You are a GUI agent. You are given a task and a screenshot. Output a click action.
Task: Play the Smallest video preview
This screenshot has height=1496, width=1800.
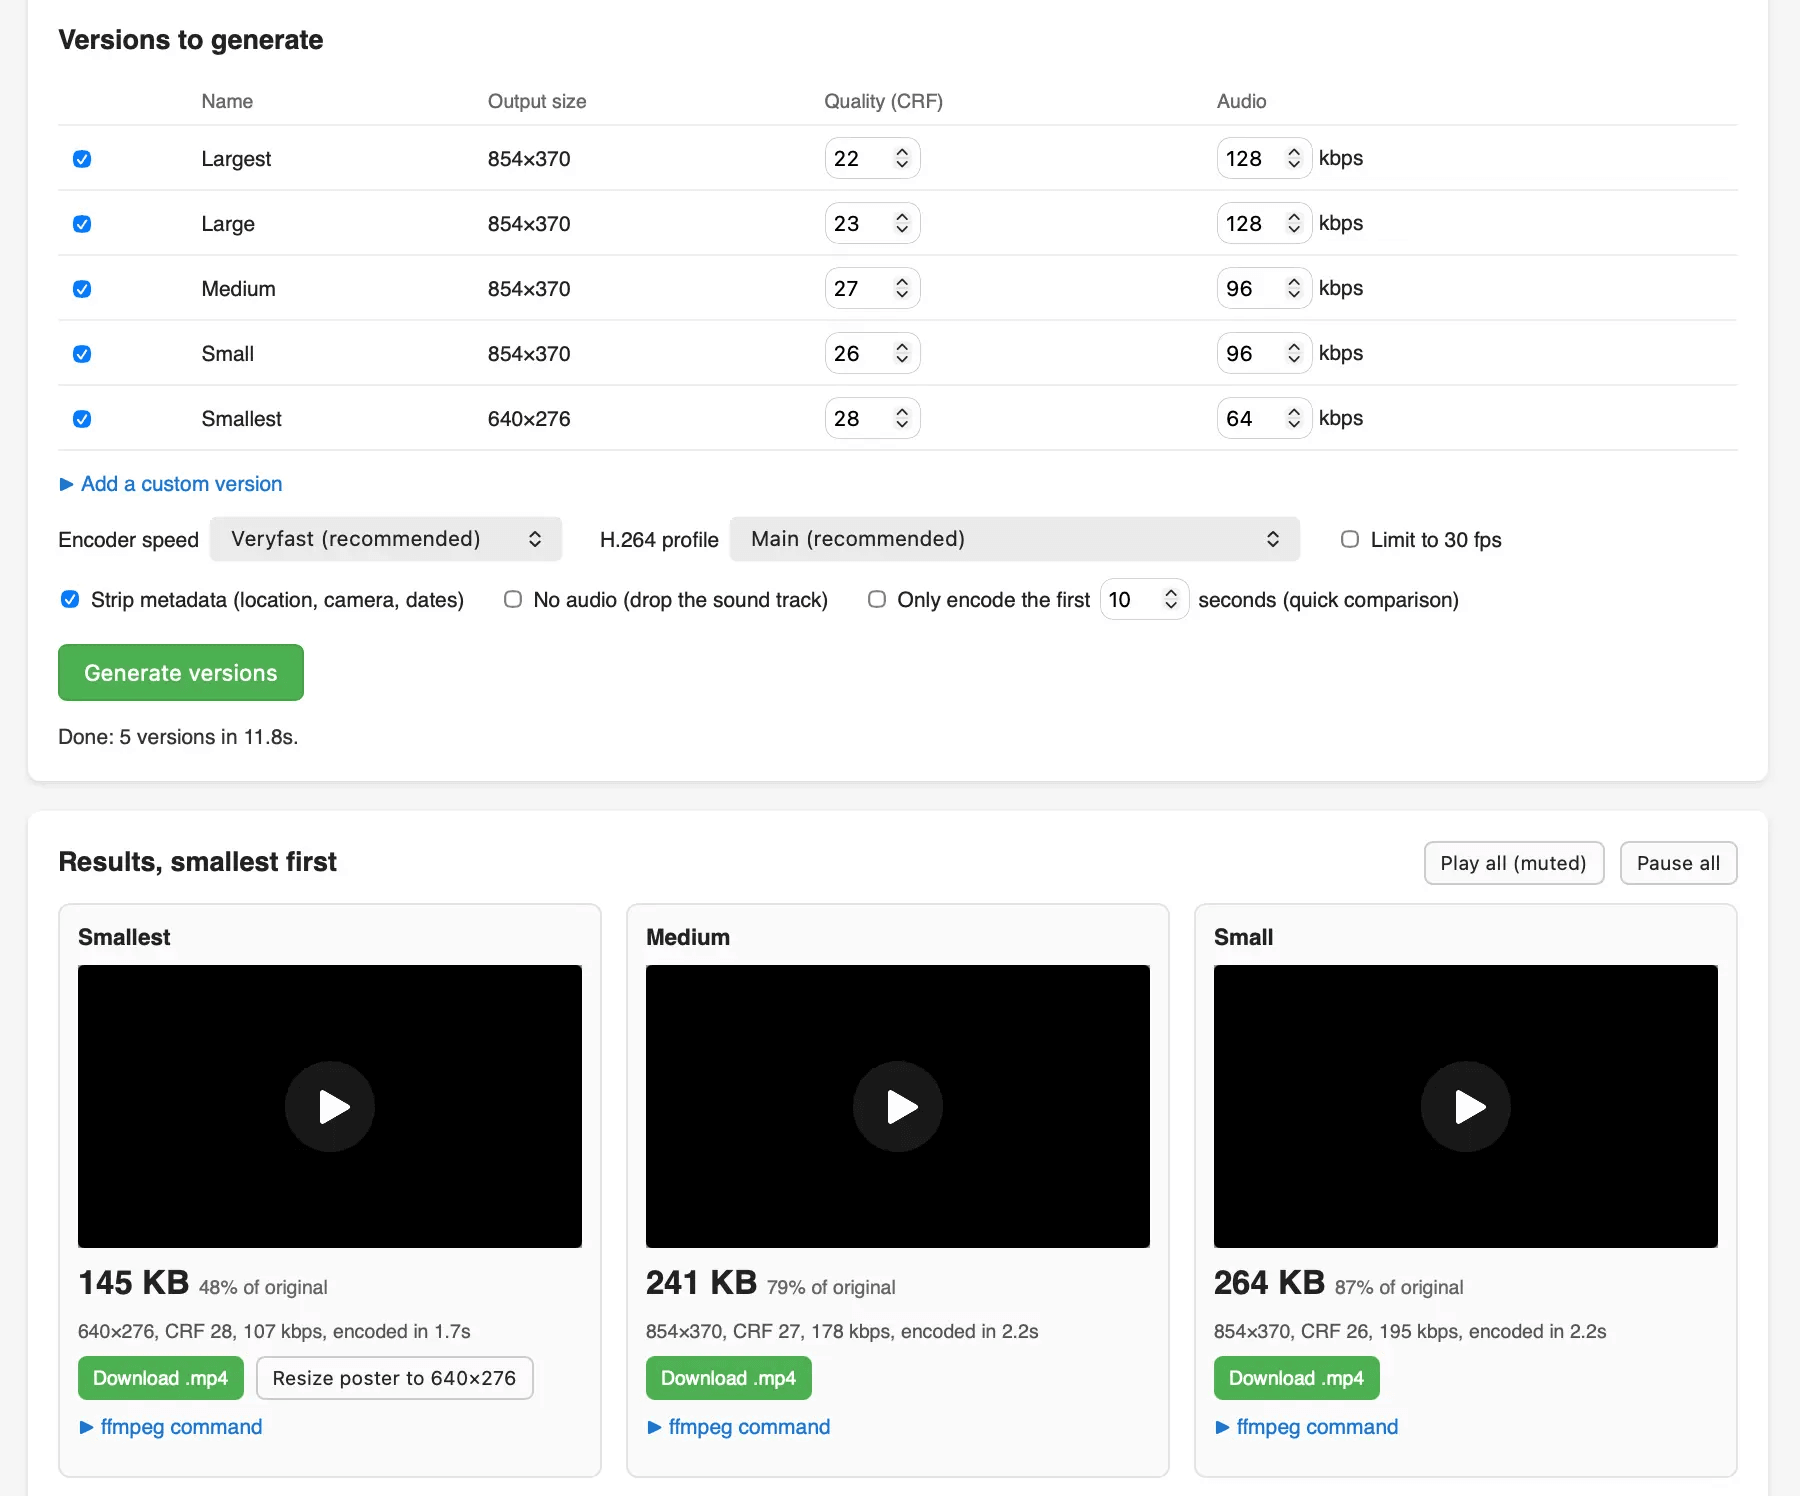point(330,1106)
